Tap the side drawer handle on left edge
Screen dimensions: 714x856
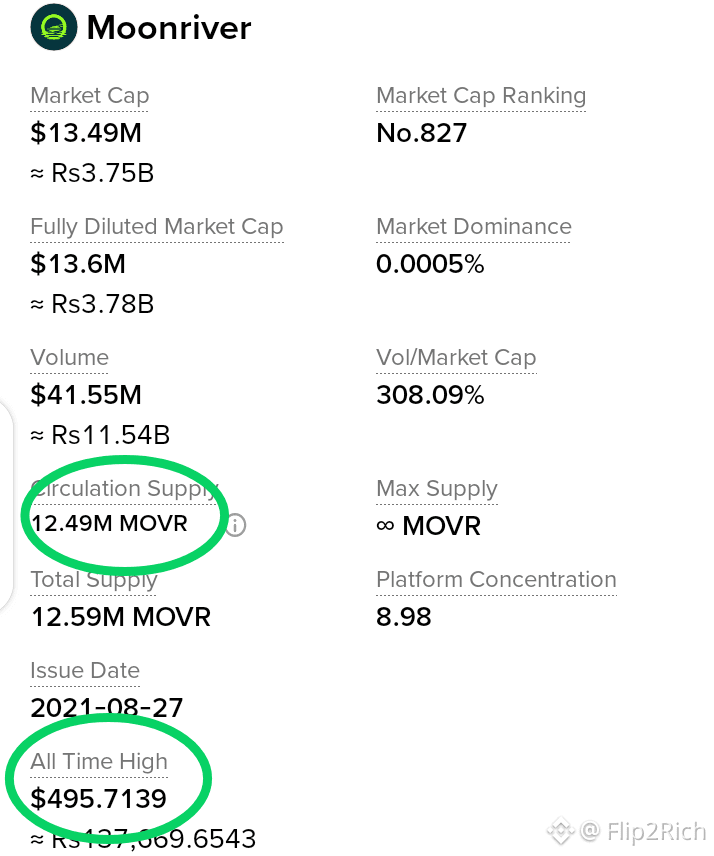(x=5, y=507)
